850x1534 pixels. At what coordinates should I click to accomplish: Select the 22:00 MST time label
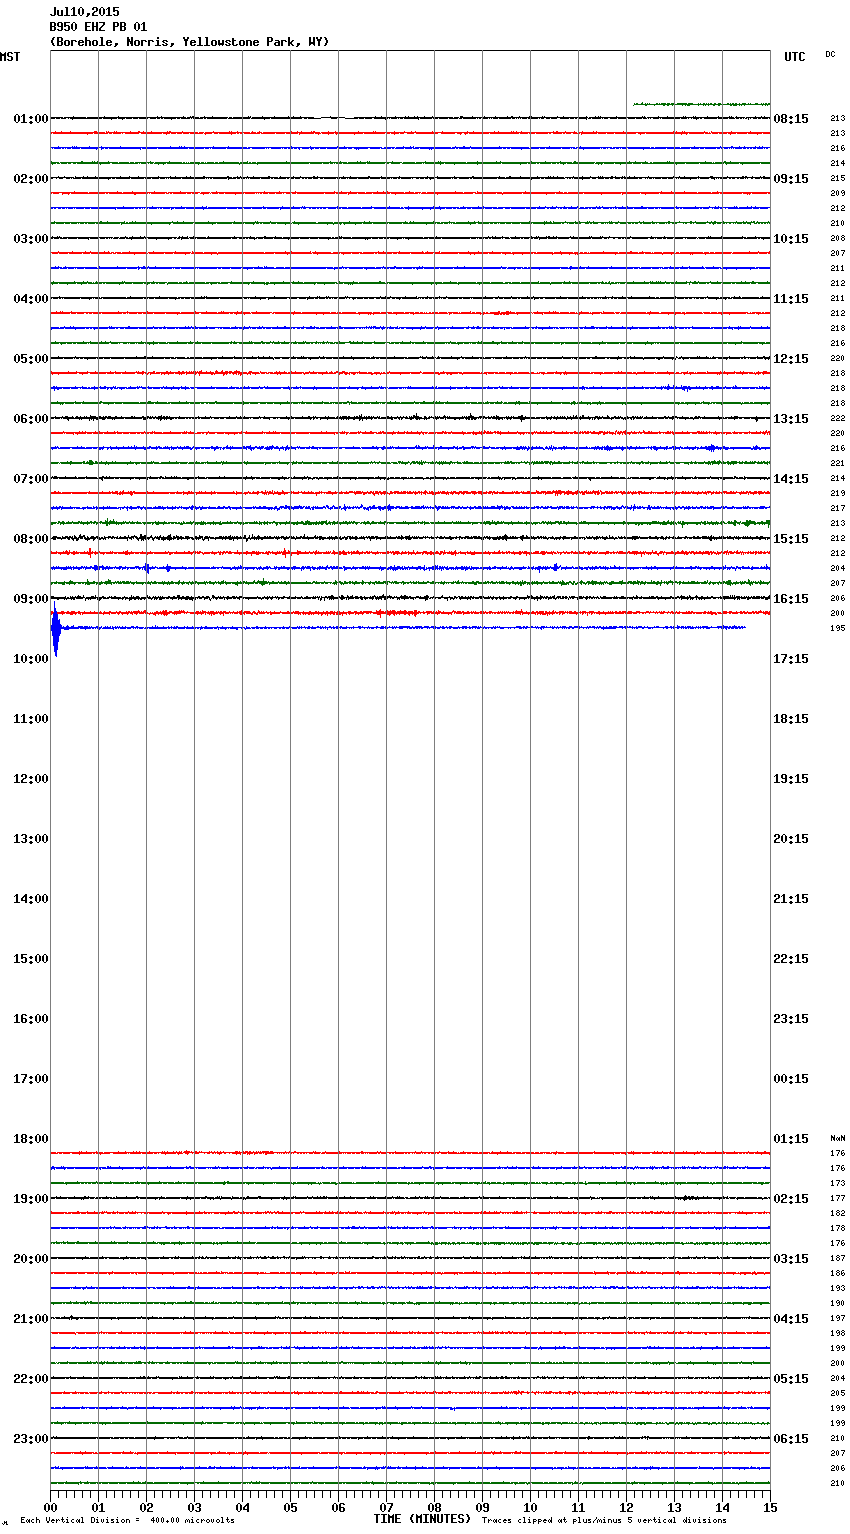pyautogui.click(x=31, y=1379)
